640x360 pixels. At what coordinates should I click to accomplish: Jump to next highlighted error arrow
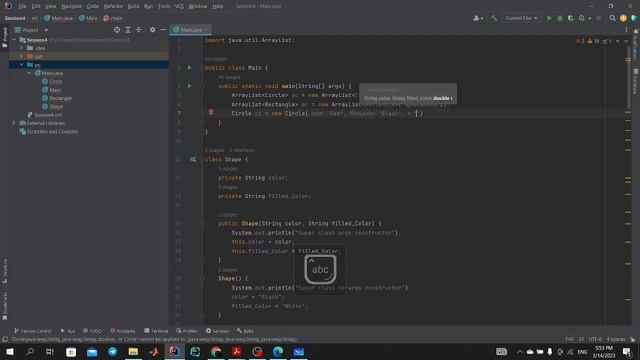[626, 41]
